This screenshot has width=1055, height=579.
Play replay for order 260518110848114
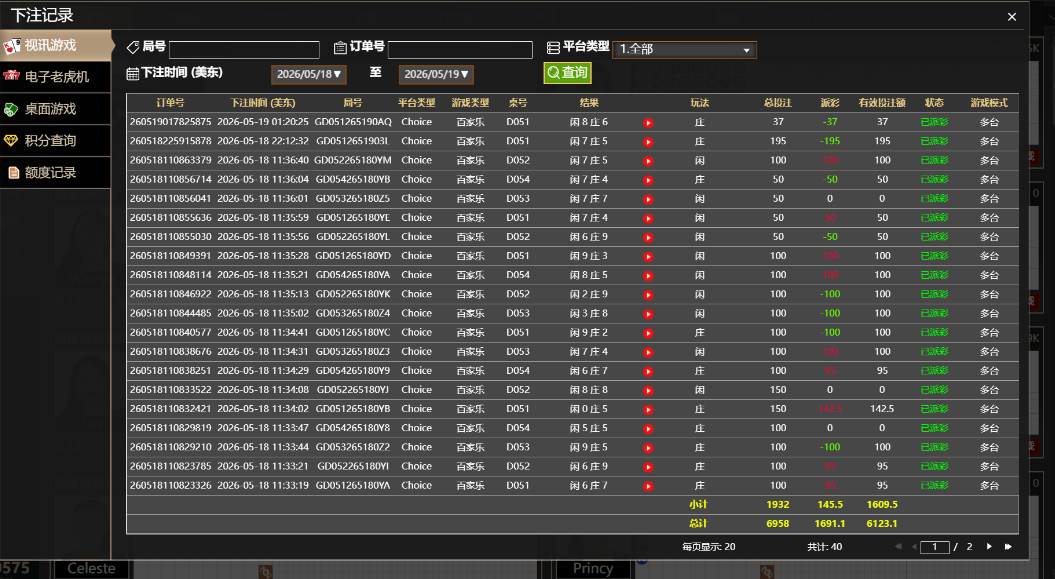(x=648, y=276)
